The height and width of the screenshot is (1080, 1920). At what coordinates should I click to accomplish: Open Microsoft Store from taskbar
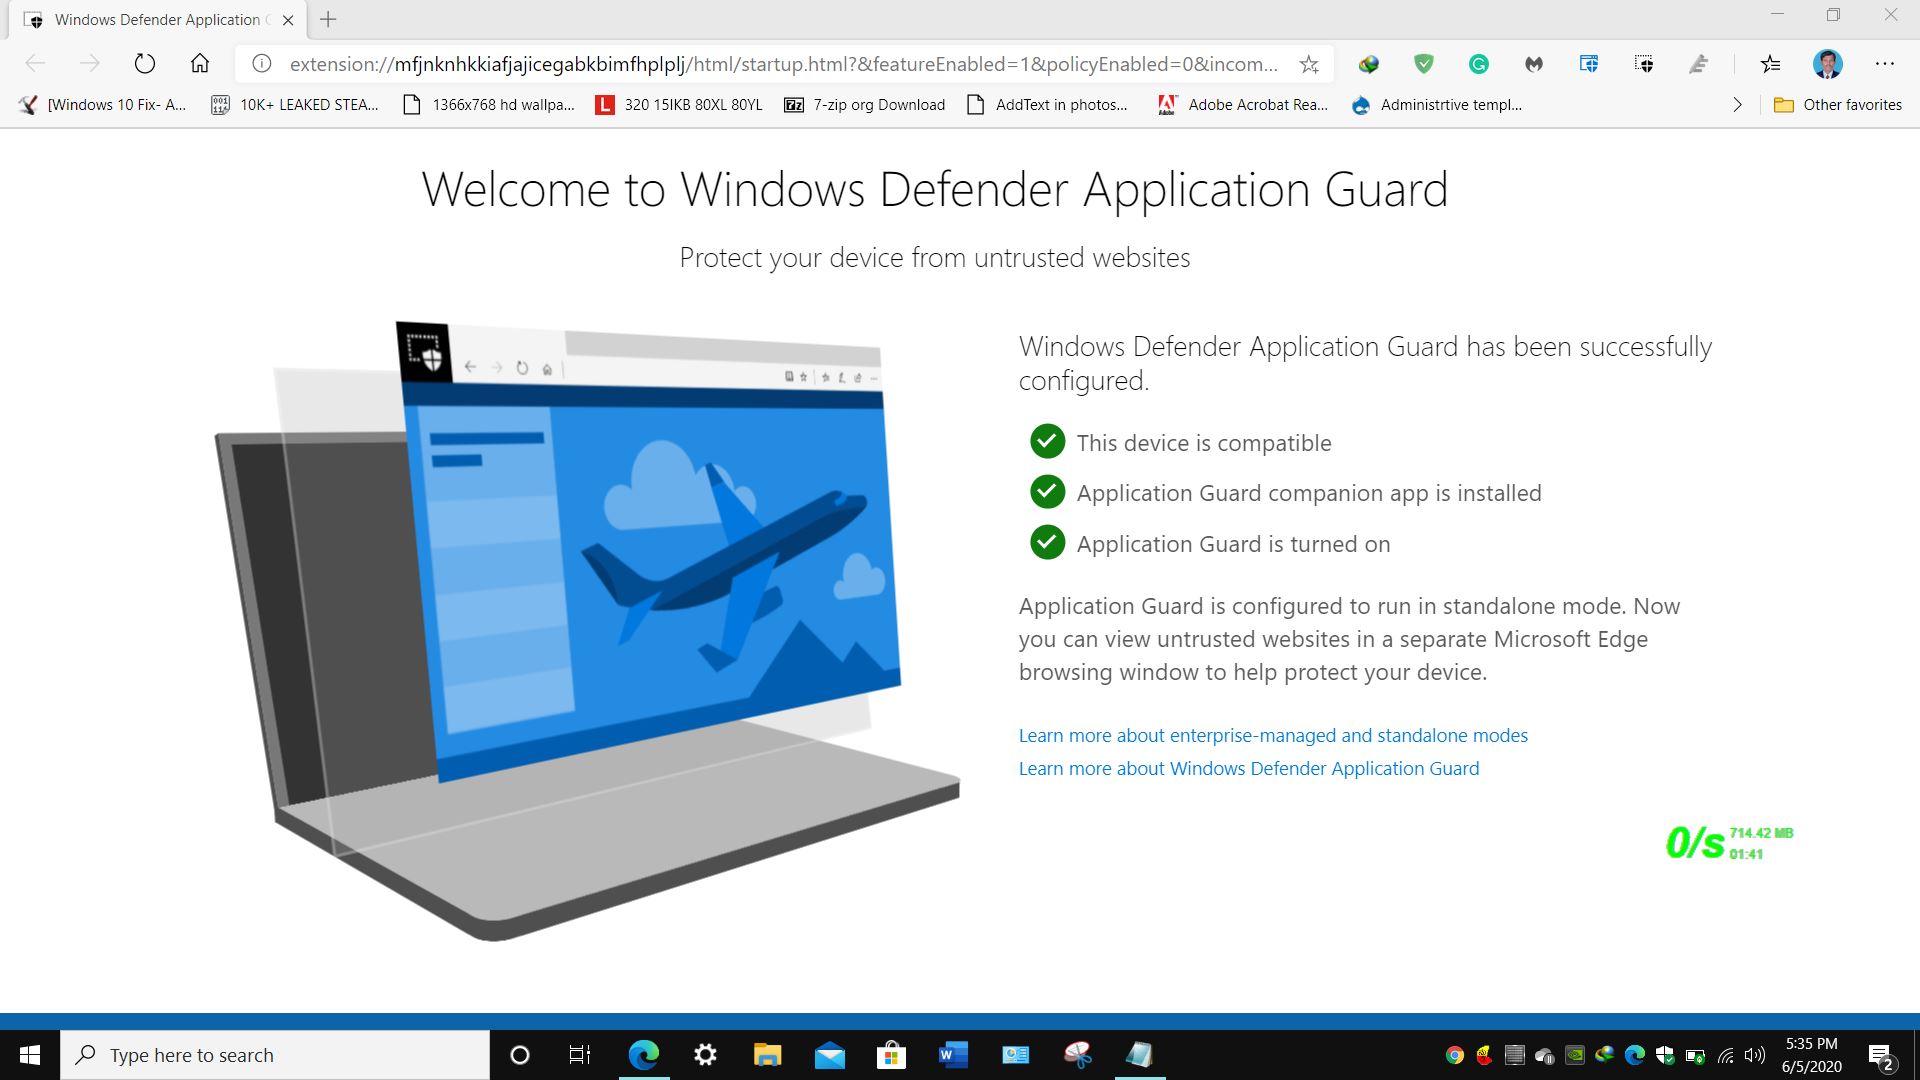891,1055
